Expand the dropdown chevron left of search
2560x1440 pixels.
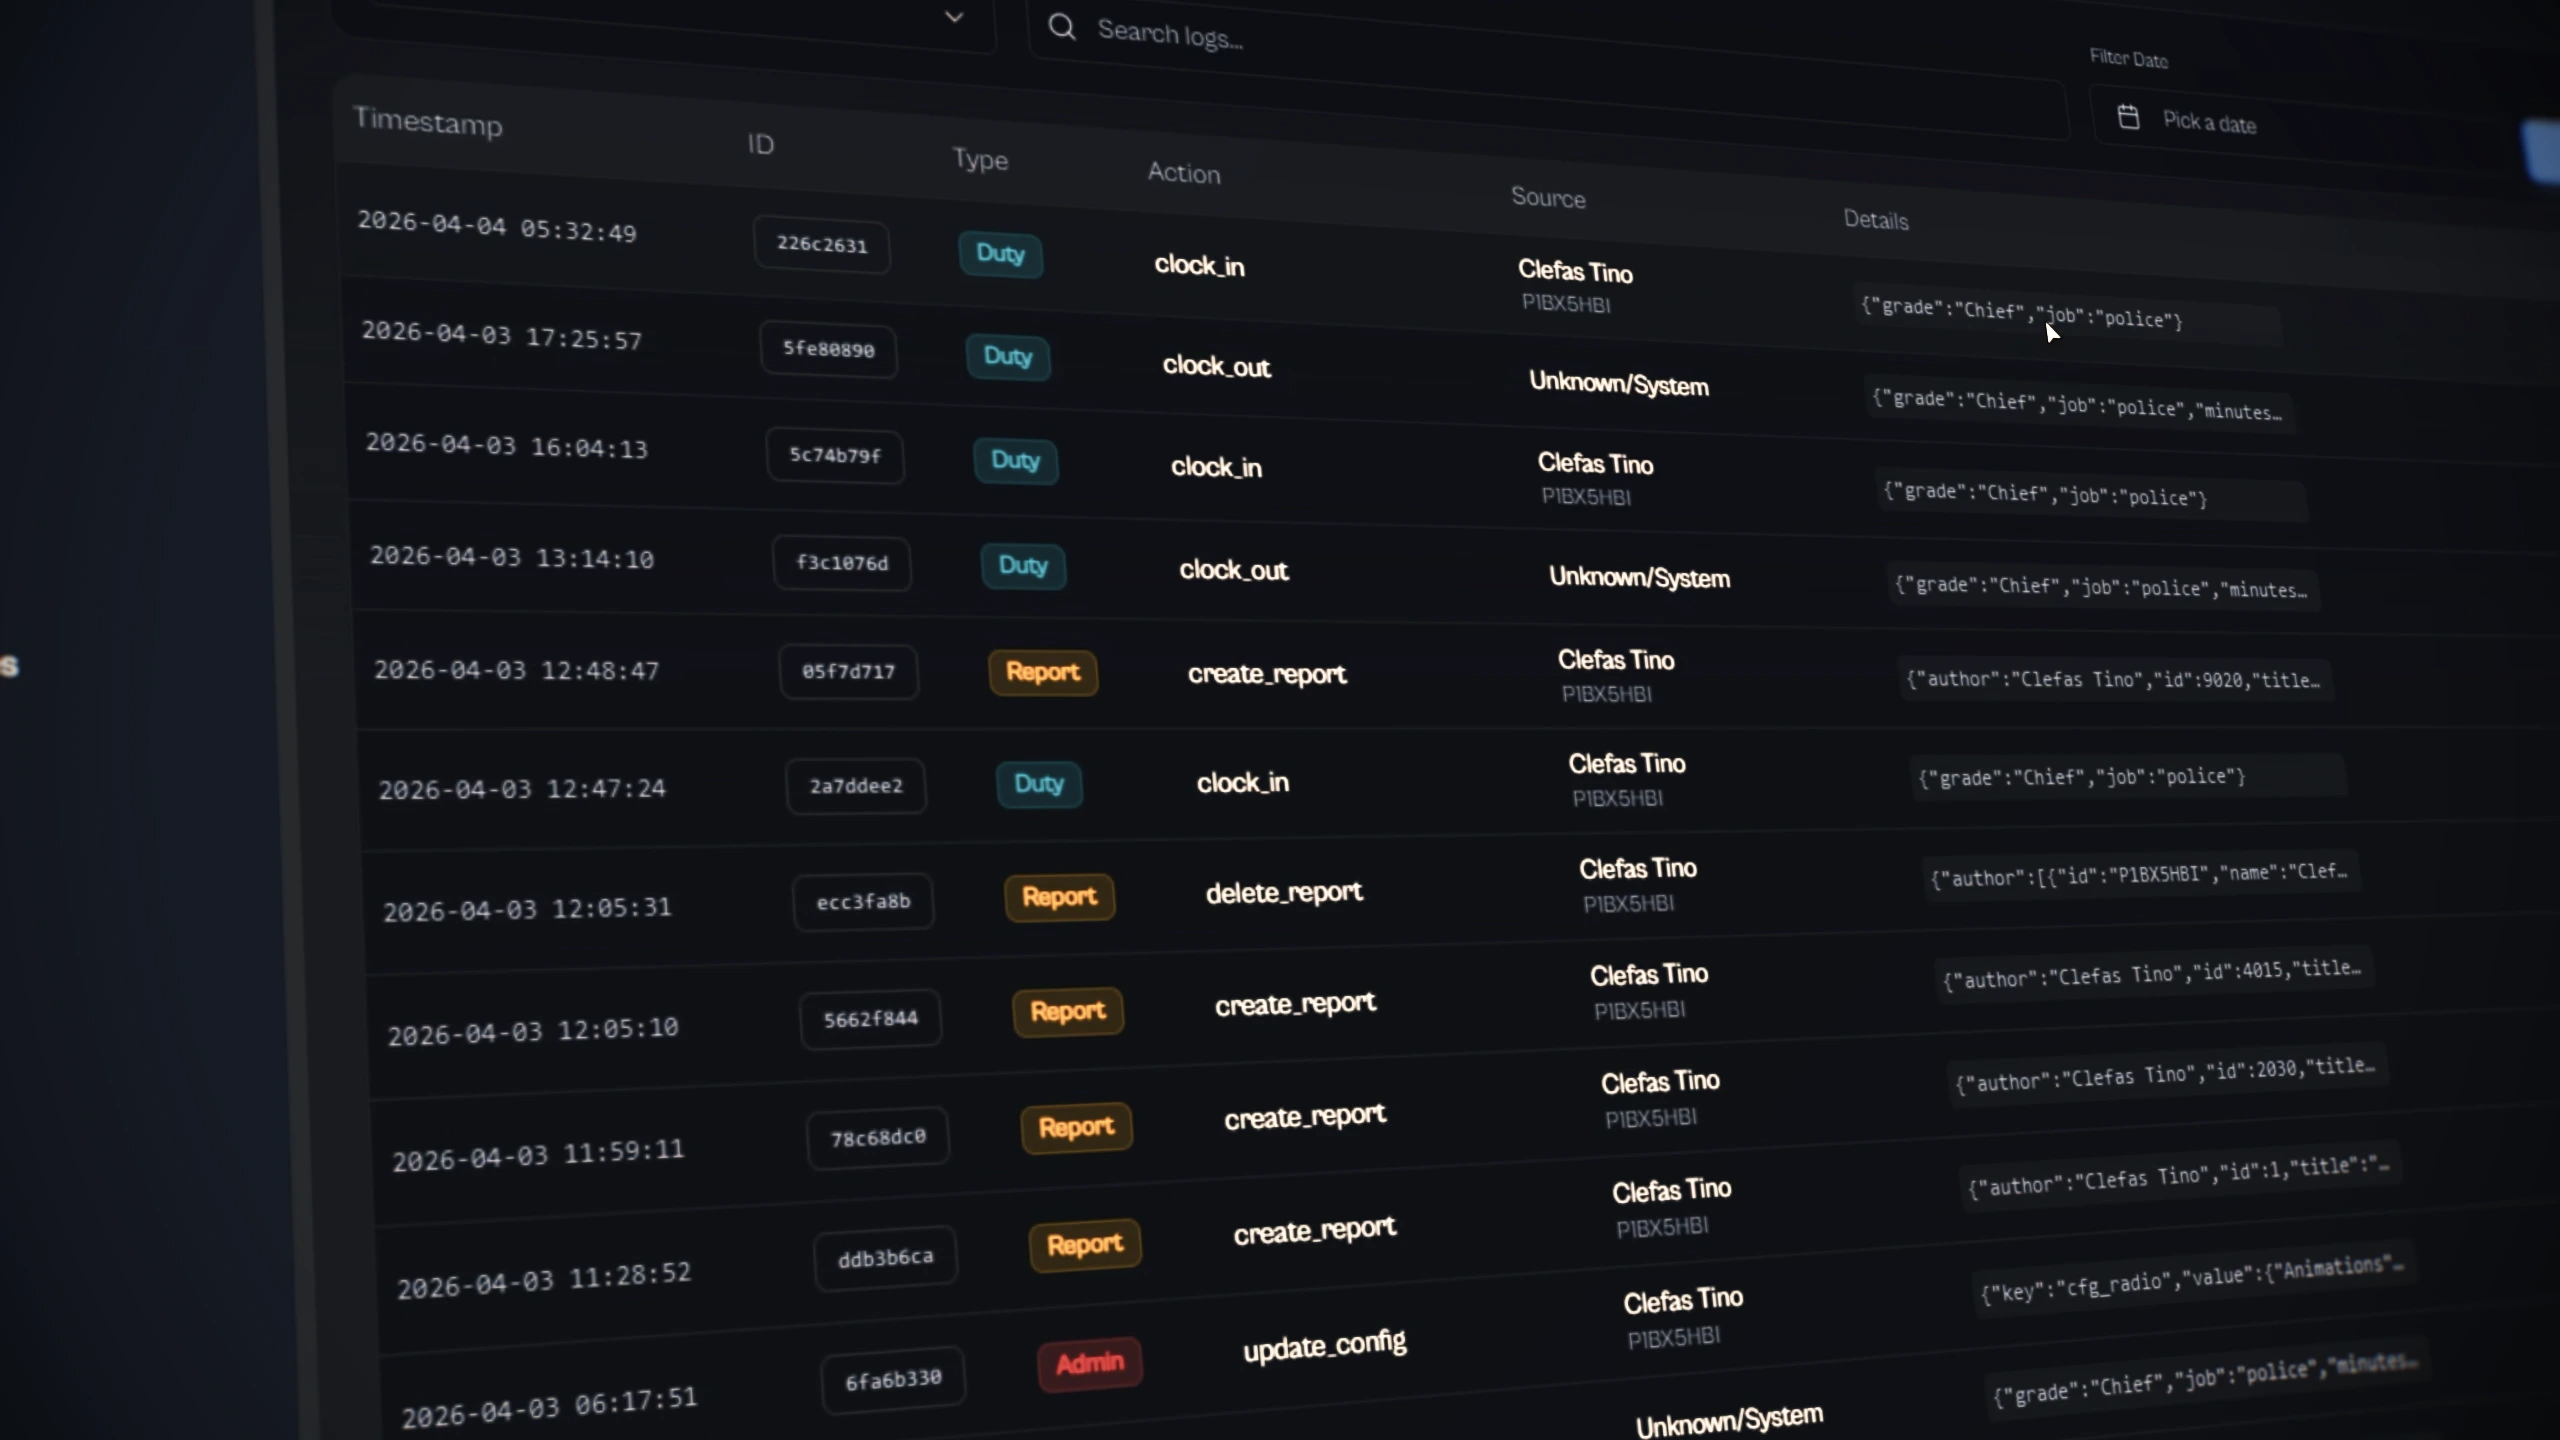(954, 17)
